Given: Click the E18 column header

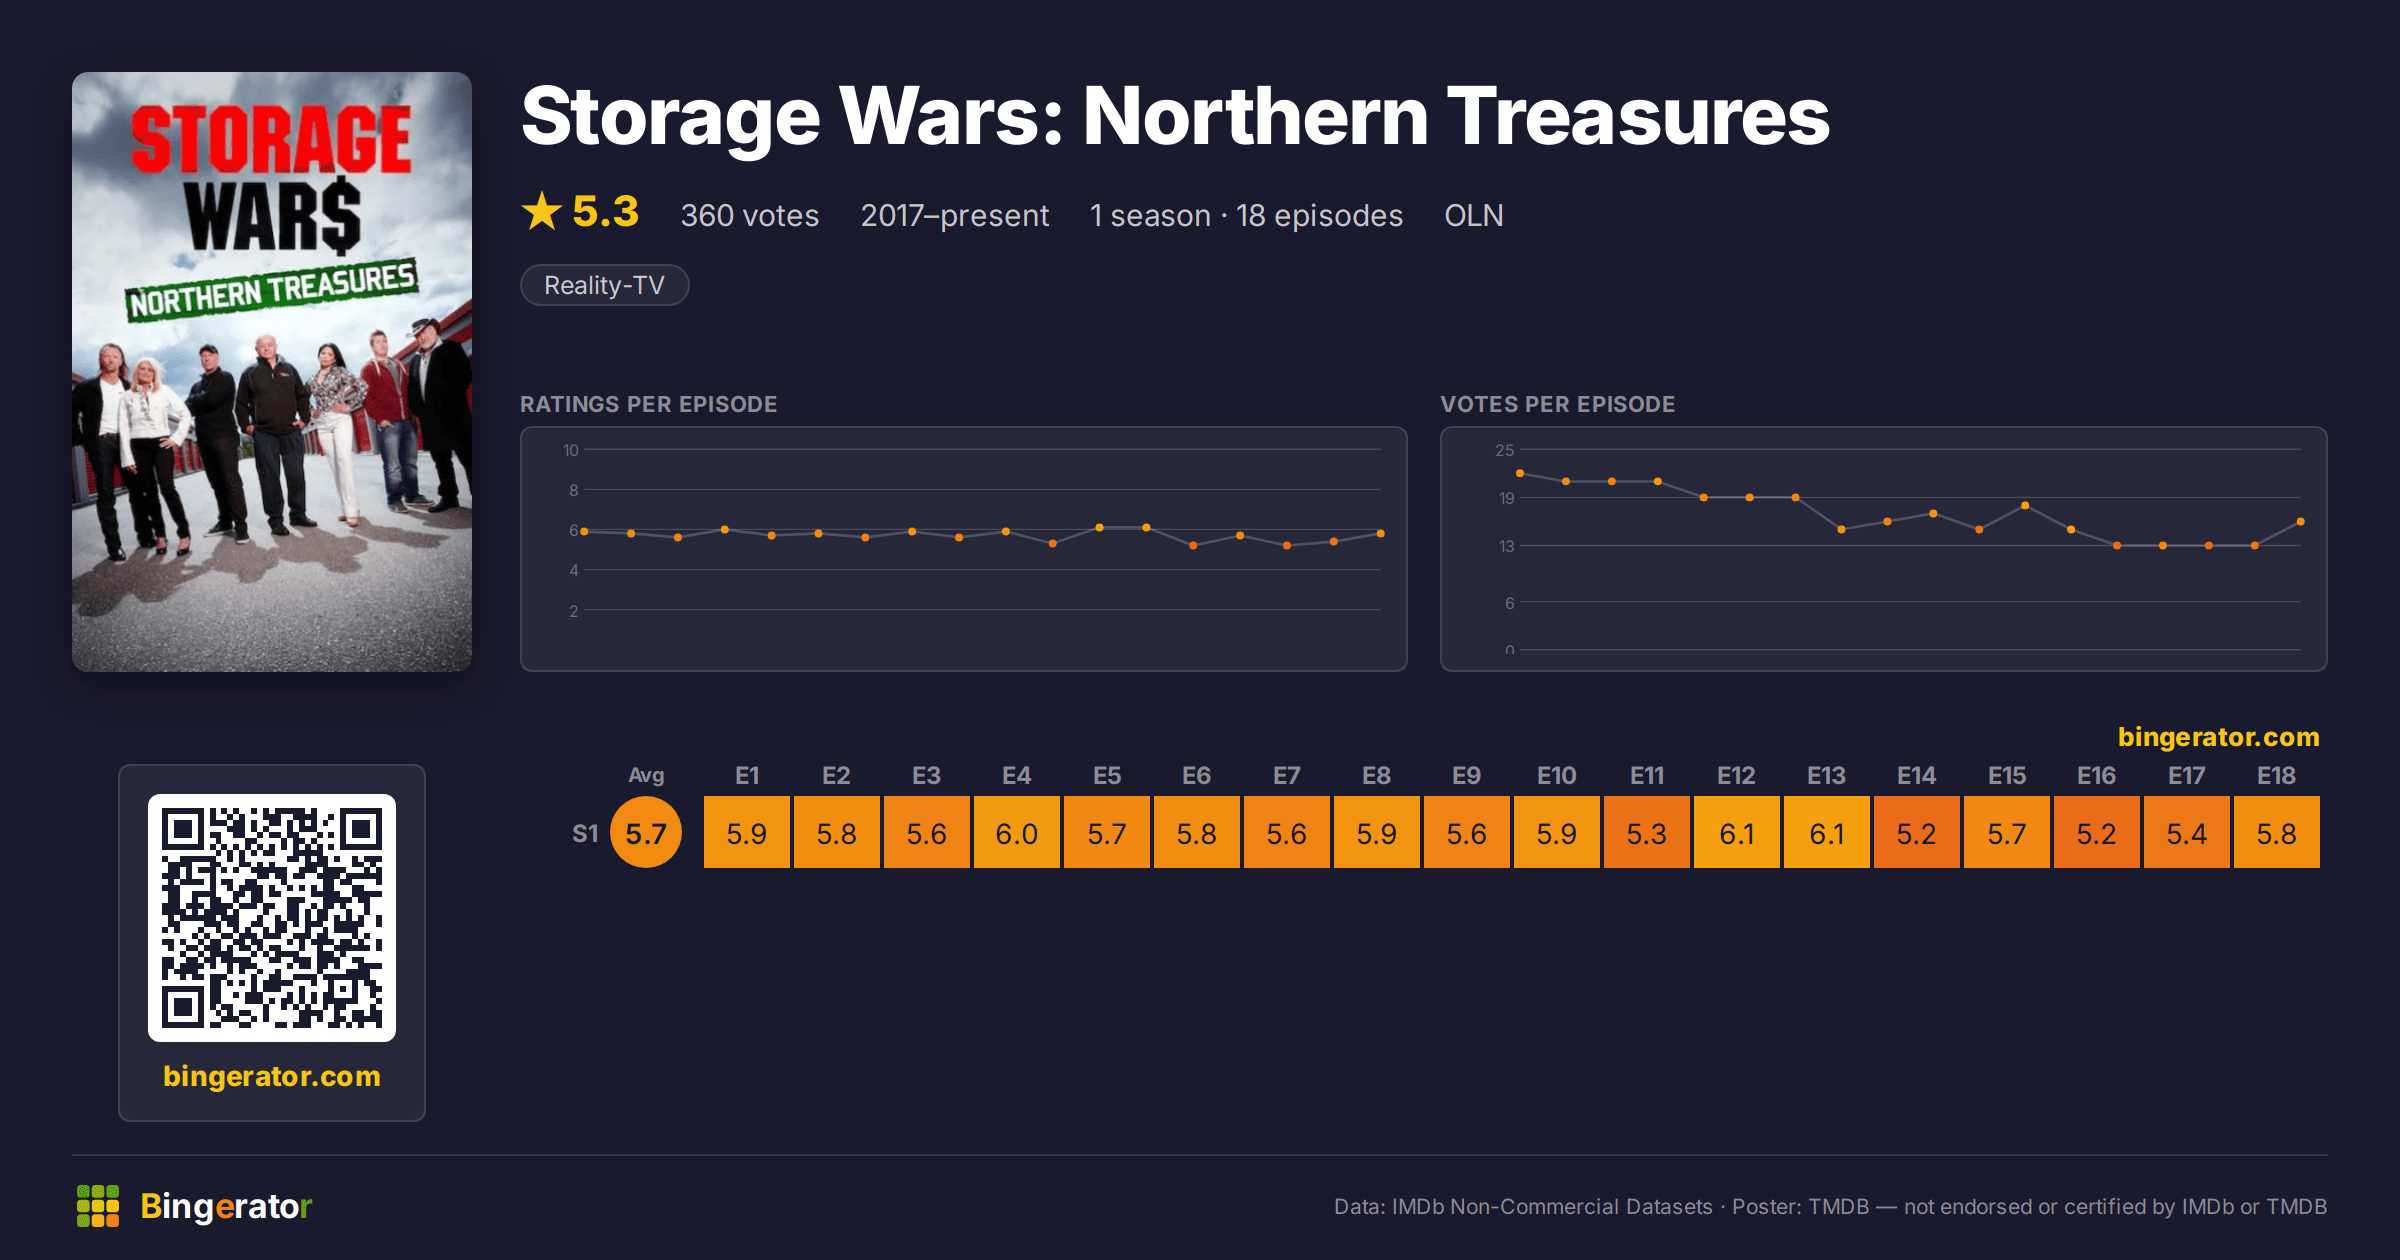Looking at the screenshot, I should point(2277,776).
